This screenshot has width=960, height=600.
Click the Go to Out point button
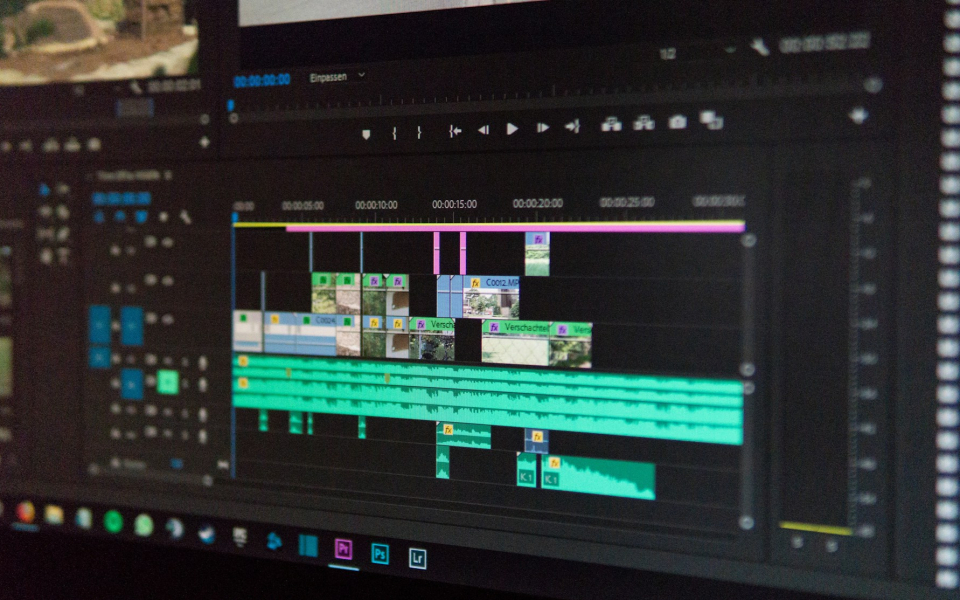(572, 127)
